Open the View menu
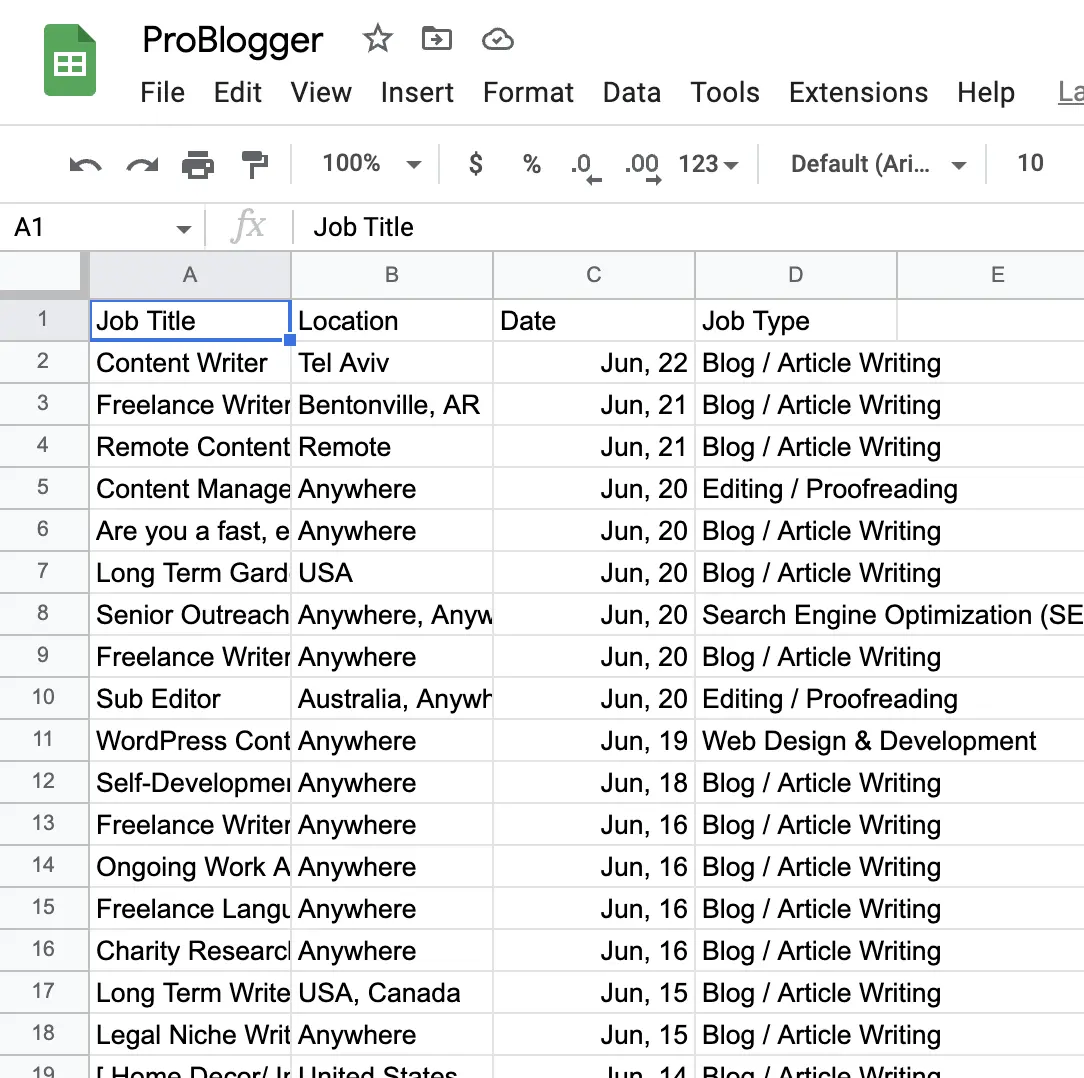Image resolution: width=1084 pixels, height=1078 pixels. tap(321, 93)
